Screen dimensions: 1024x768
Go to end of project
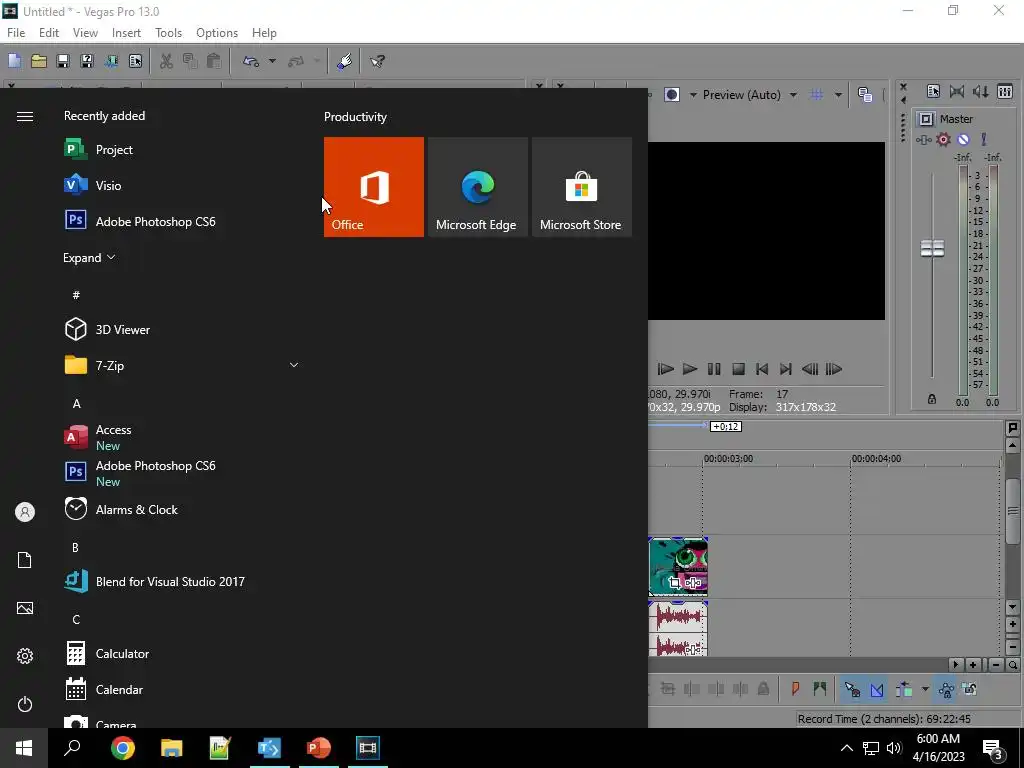point(786,369)
